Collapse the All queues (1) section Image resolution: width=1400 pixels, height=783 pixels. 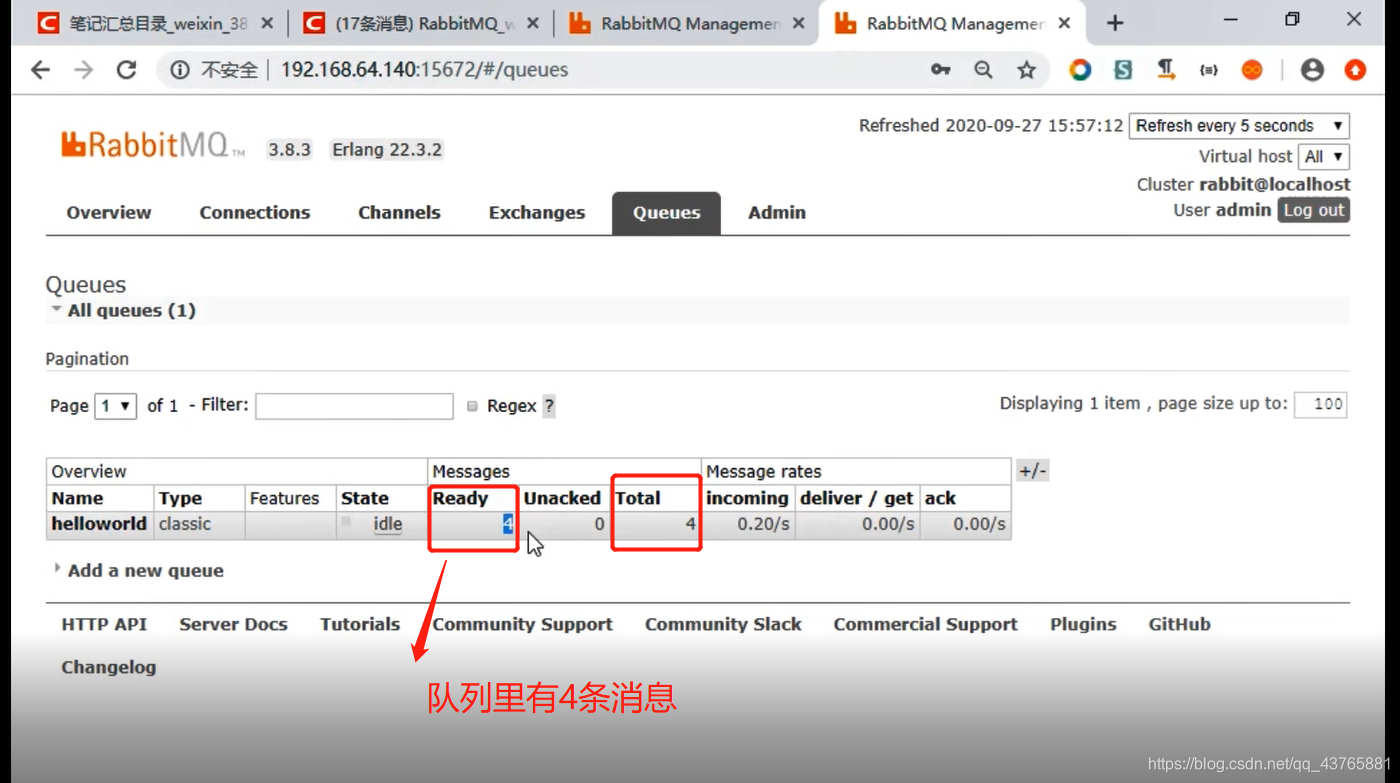tap(131, 311)
